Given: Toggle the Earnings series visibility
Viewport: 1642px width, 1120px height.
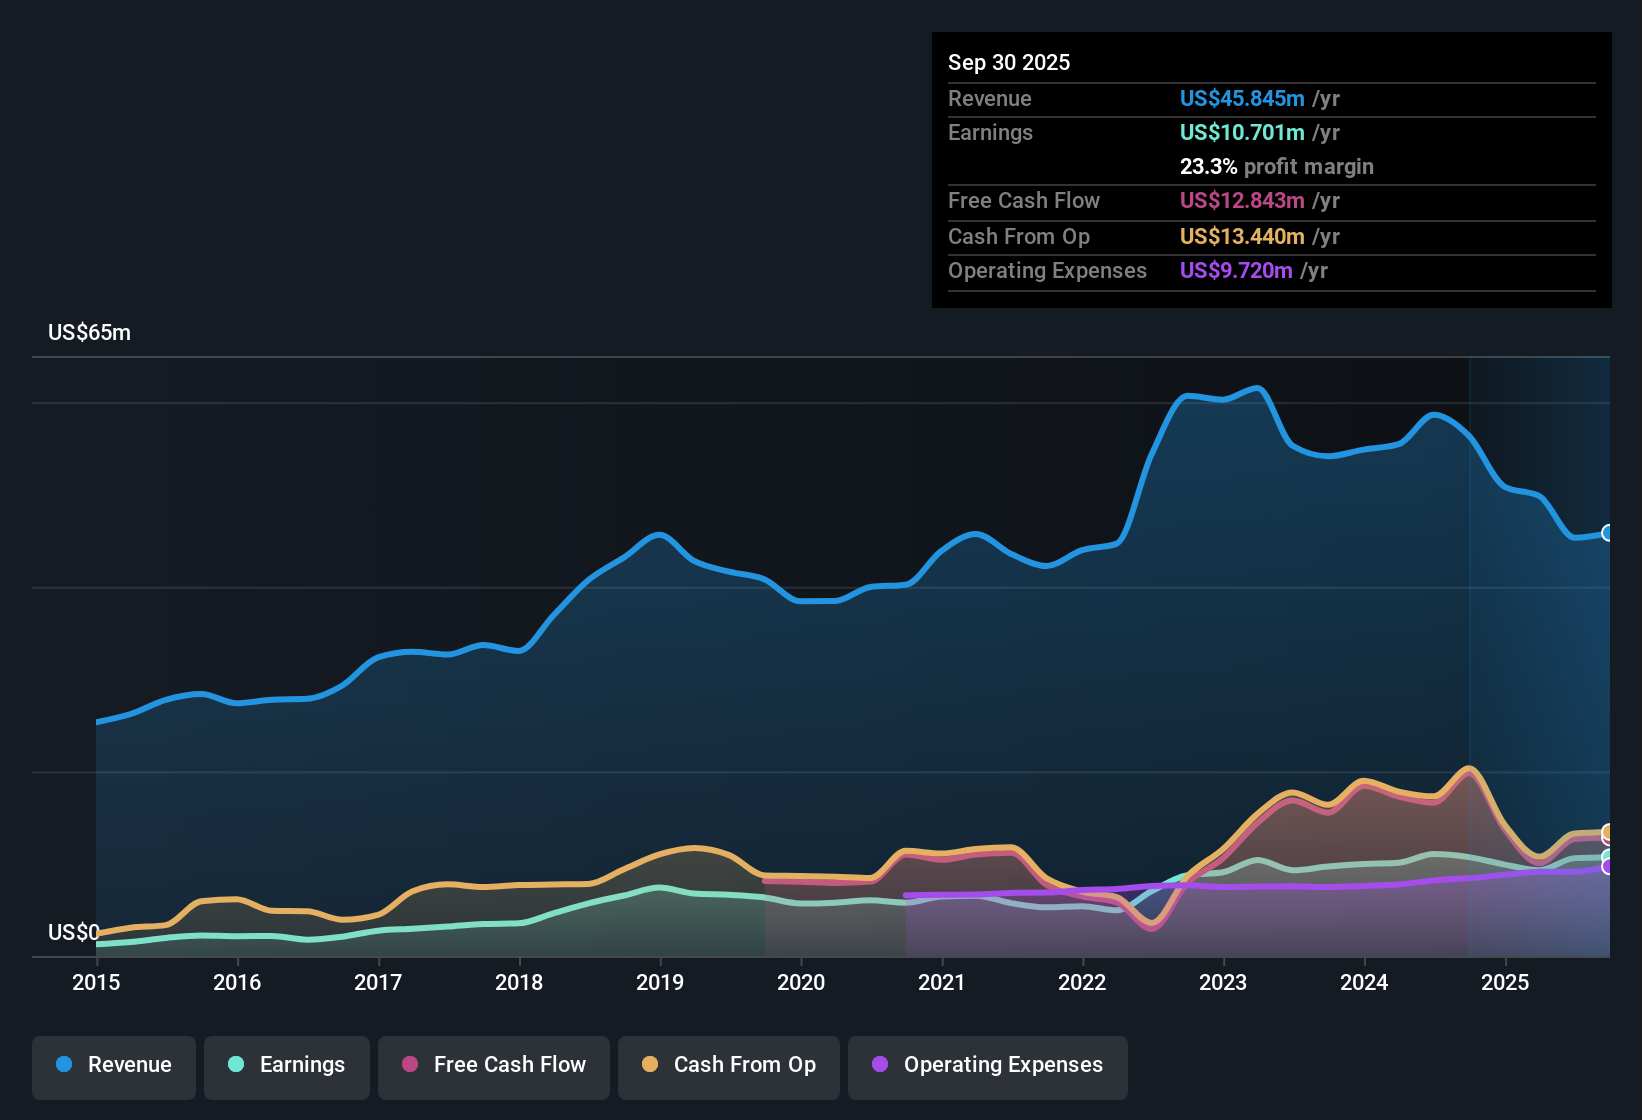Looking at the screenshot, I should tap(287, 1065).
